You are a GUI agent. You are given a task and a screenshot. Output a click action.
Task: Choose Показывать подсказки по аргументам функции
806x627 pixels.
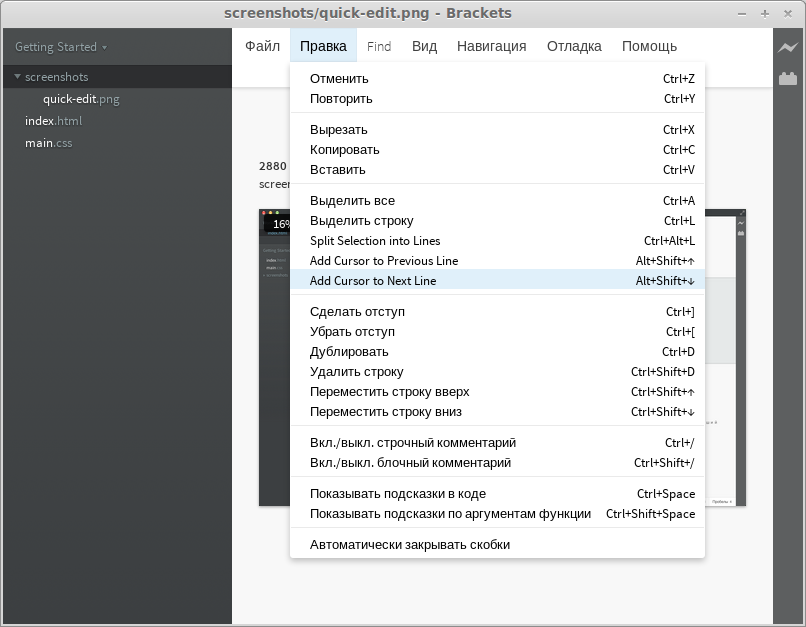pyautogui.click(x=497, y=513)
